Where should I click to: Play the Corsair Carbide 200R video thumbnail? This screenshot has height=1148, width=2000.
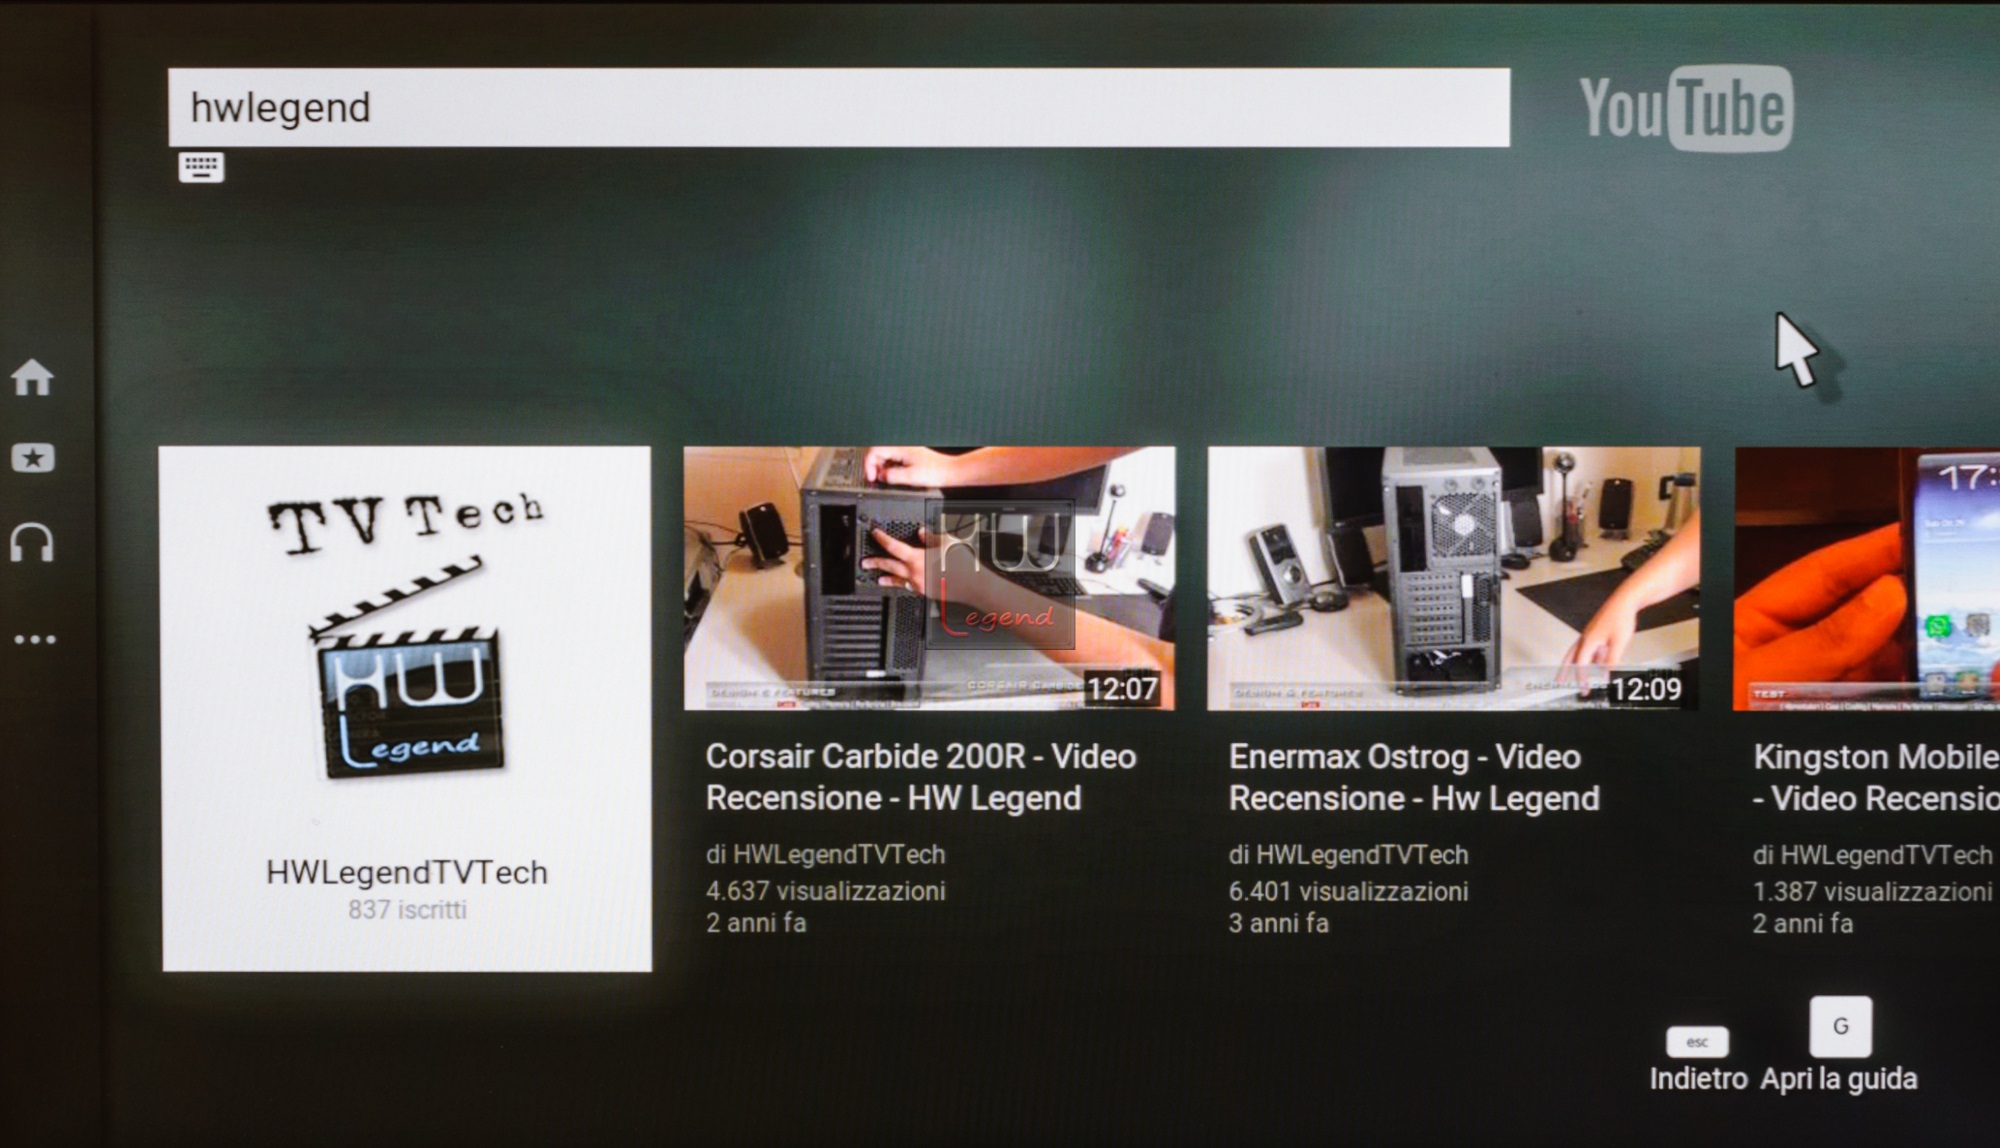pos(929,578)
